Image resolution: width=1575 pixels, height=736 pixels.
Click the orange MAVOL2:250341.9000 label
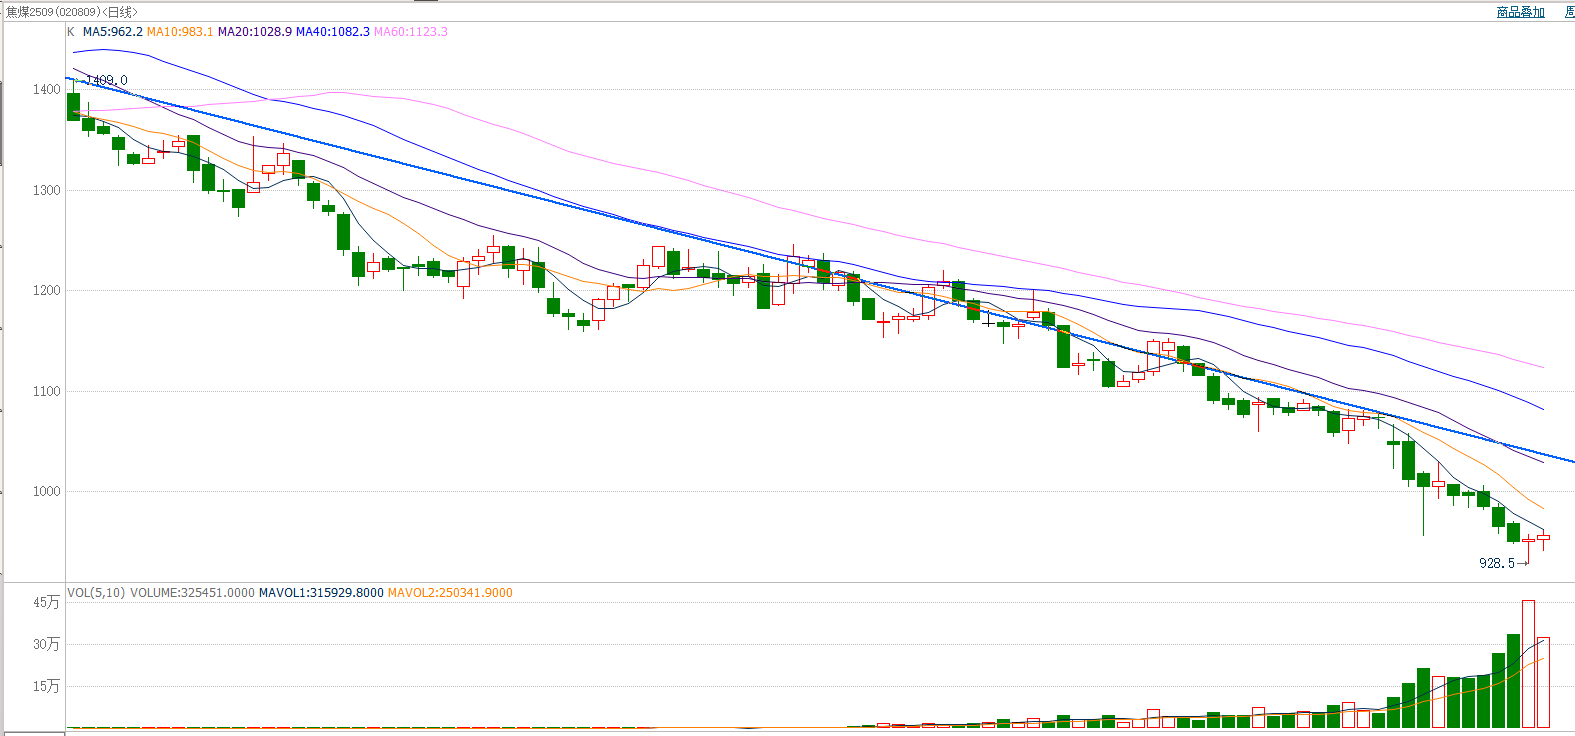pyautogui.click(x=450, y=593)
